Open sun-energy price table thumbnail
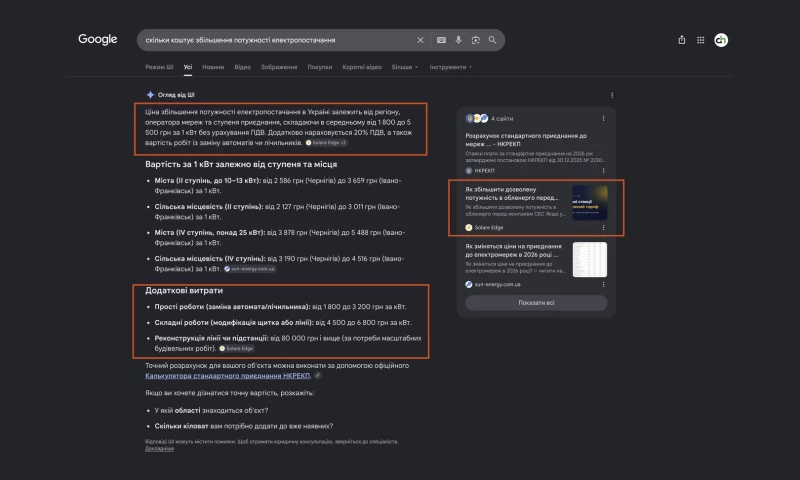800x480 pixels. pyautogui.click(x=590, y=260)
